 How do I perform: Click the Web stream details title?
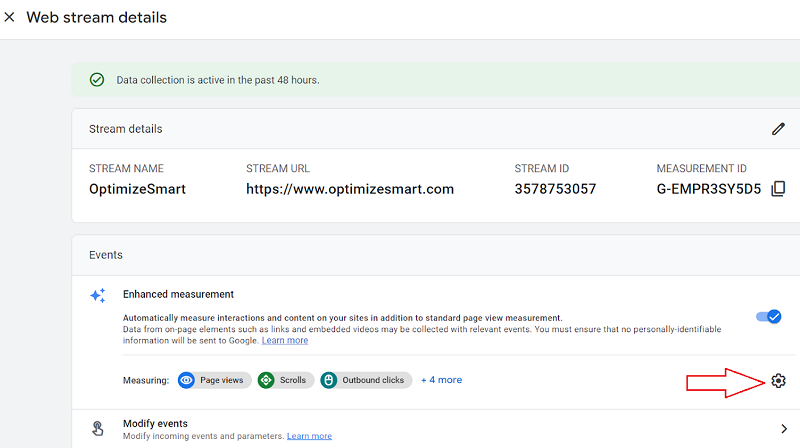point(96,17)
